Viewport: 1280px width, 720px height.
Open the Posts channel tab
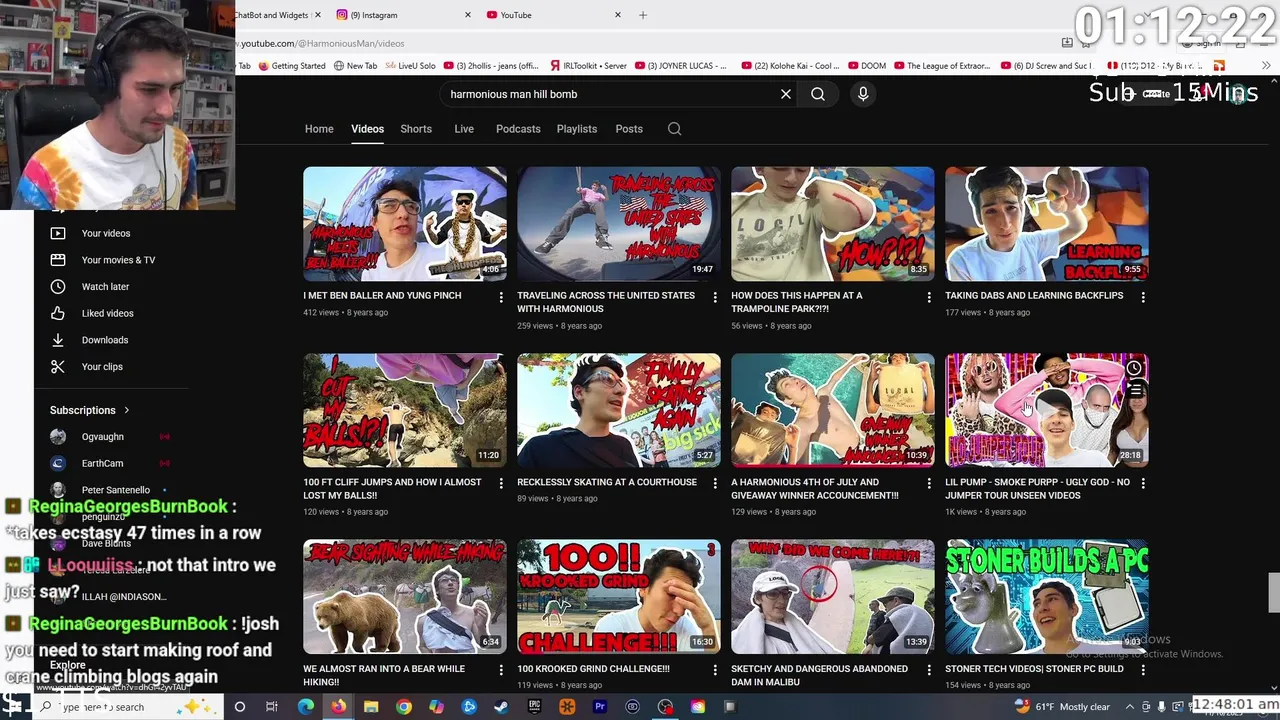629,129
